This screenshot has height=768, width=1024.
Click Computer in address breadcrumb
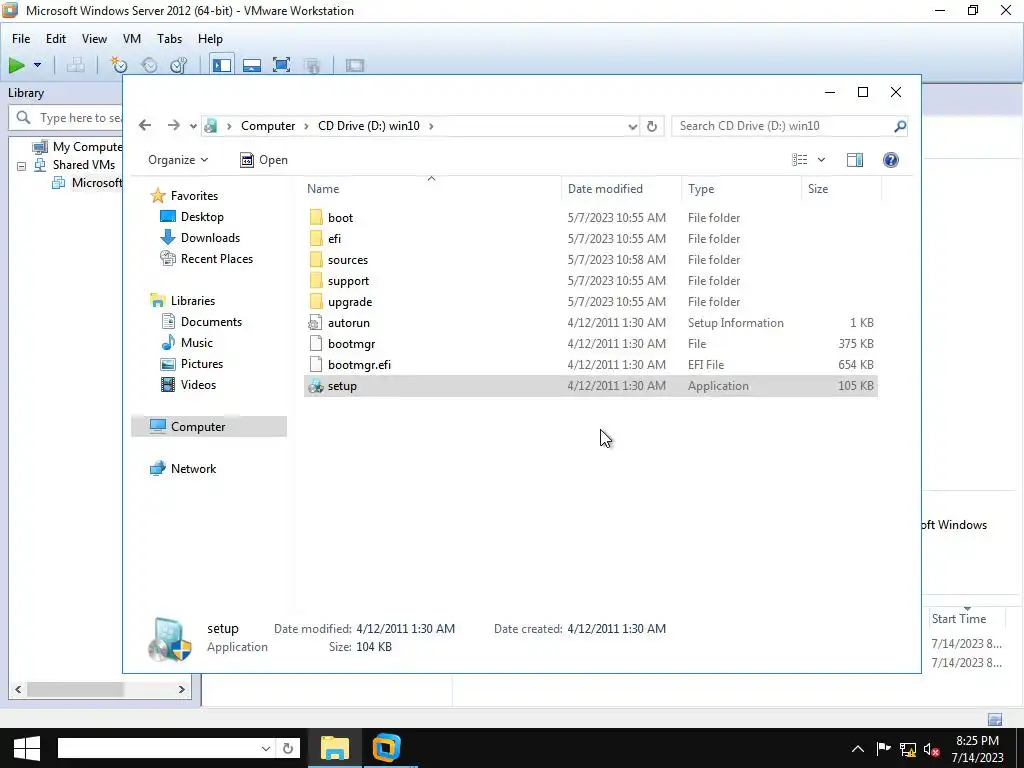click(x=268, y=125)
